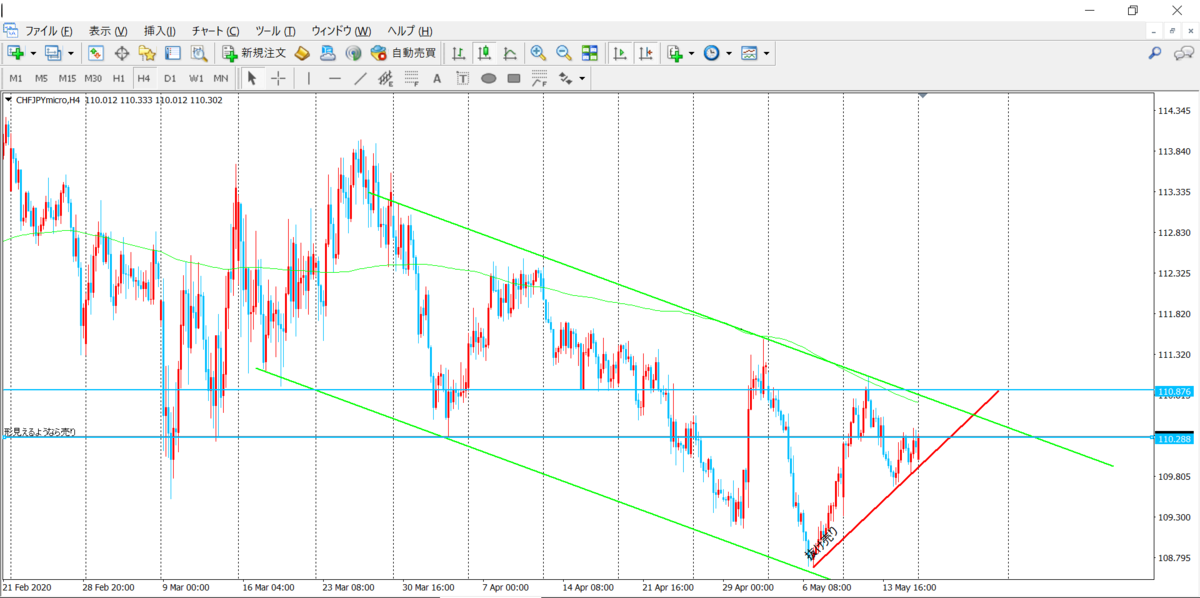This screenshot has width=1200, height=598.
Task: Expand the periodicity clock dropdown
Action: (x=728, y=53)
